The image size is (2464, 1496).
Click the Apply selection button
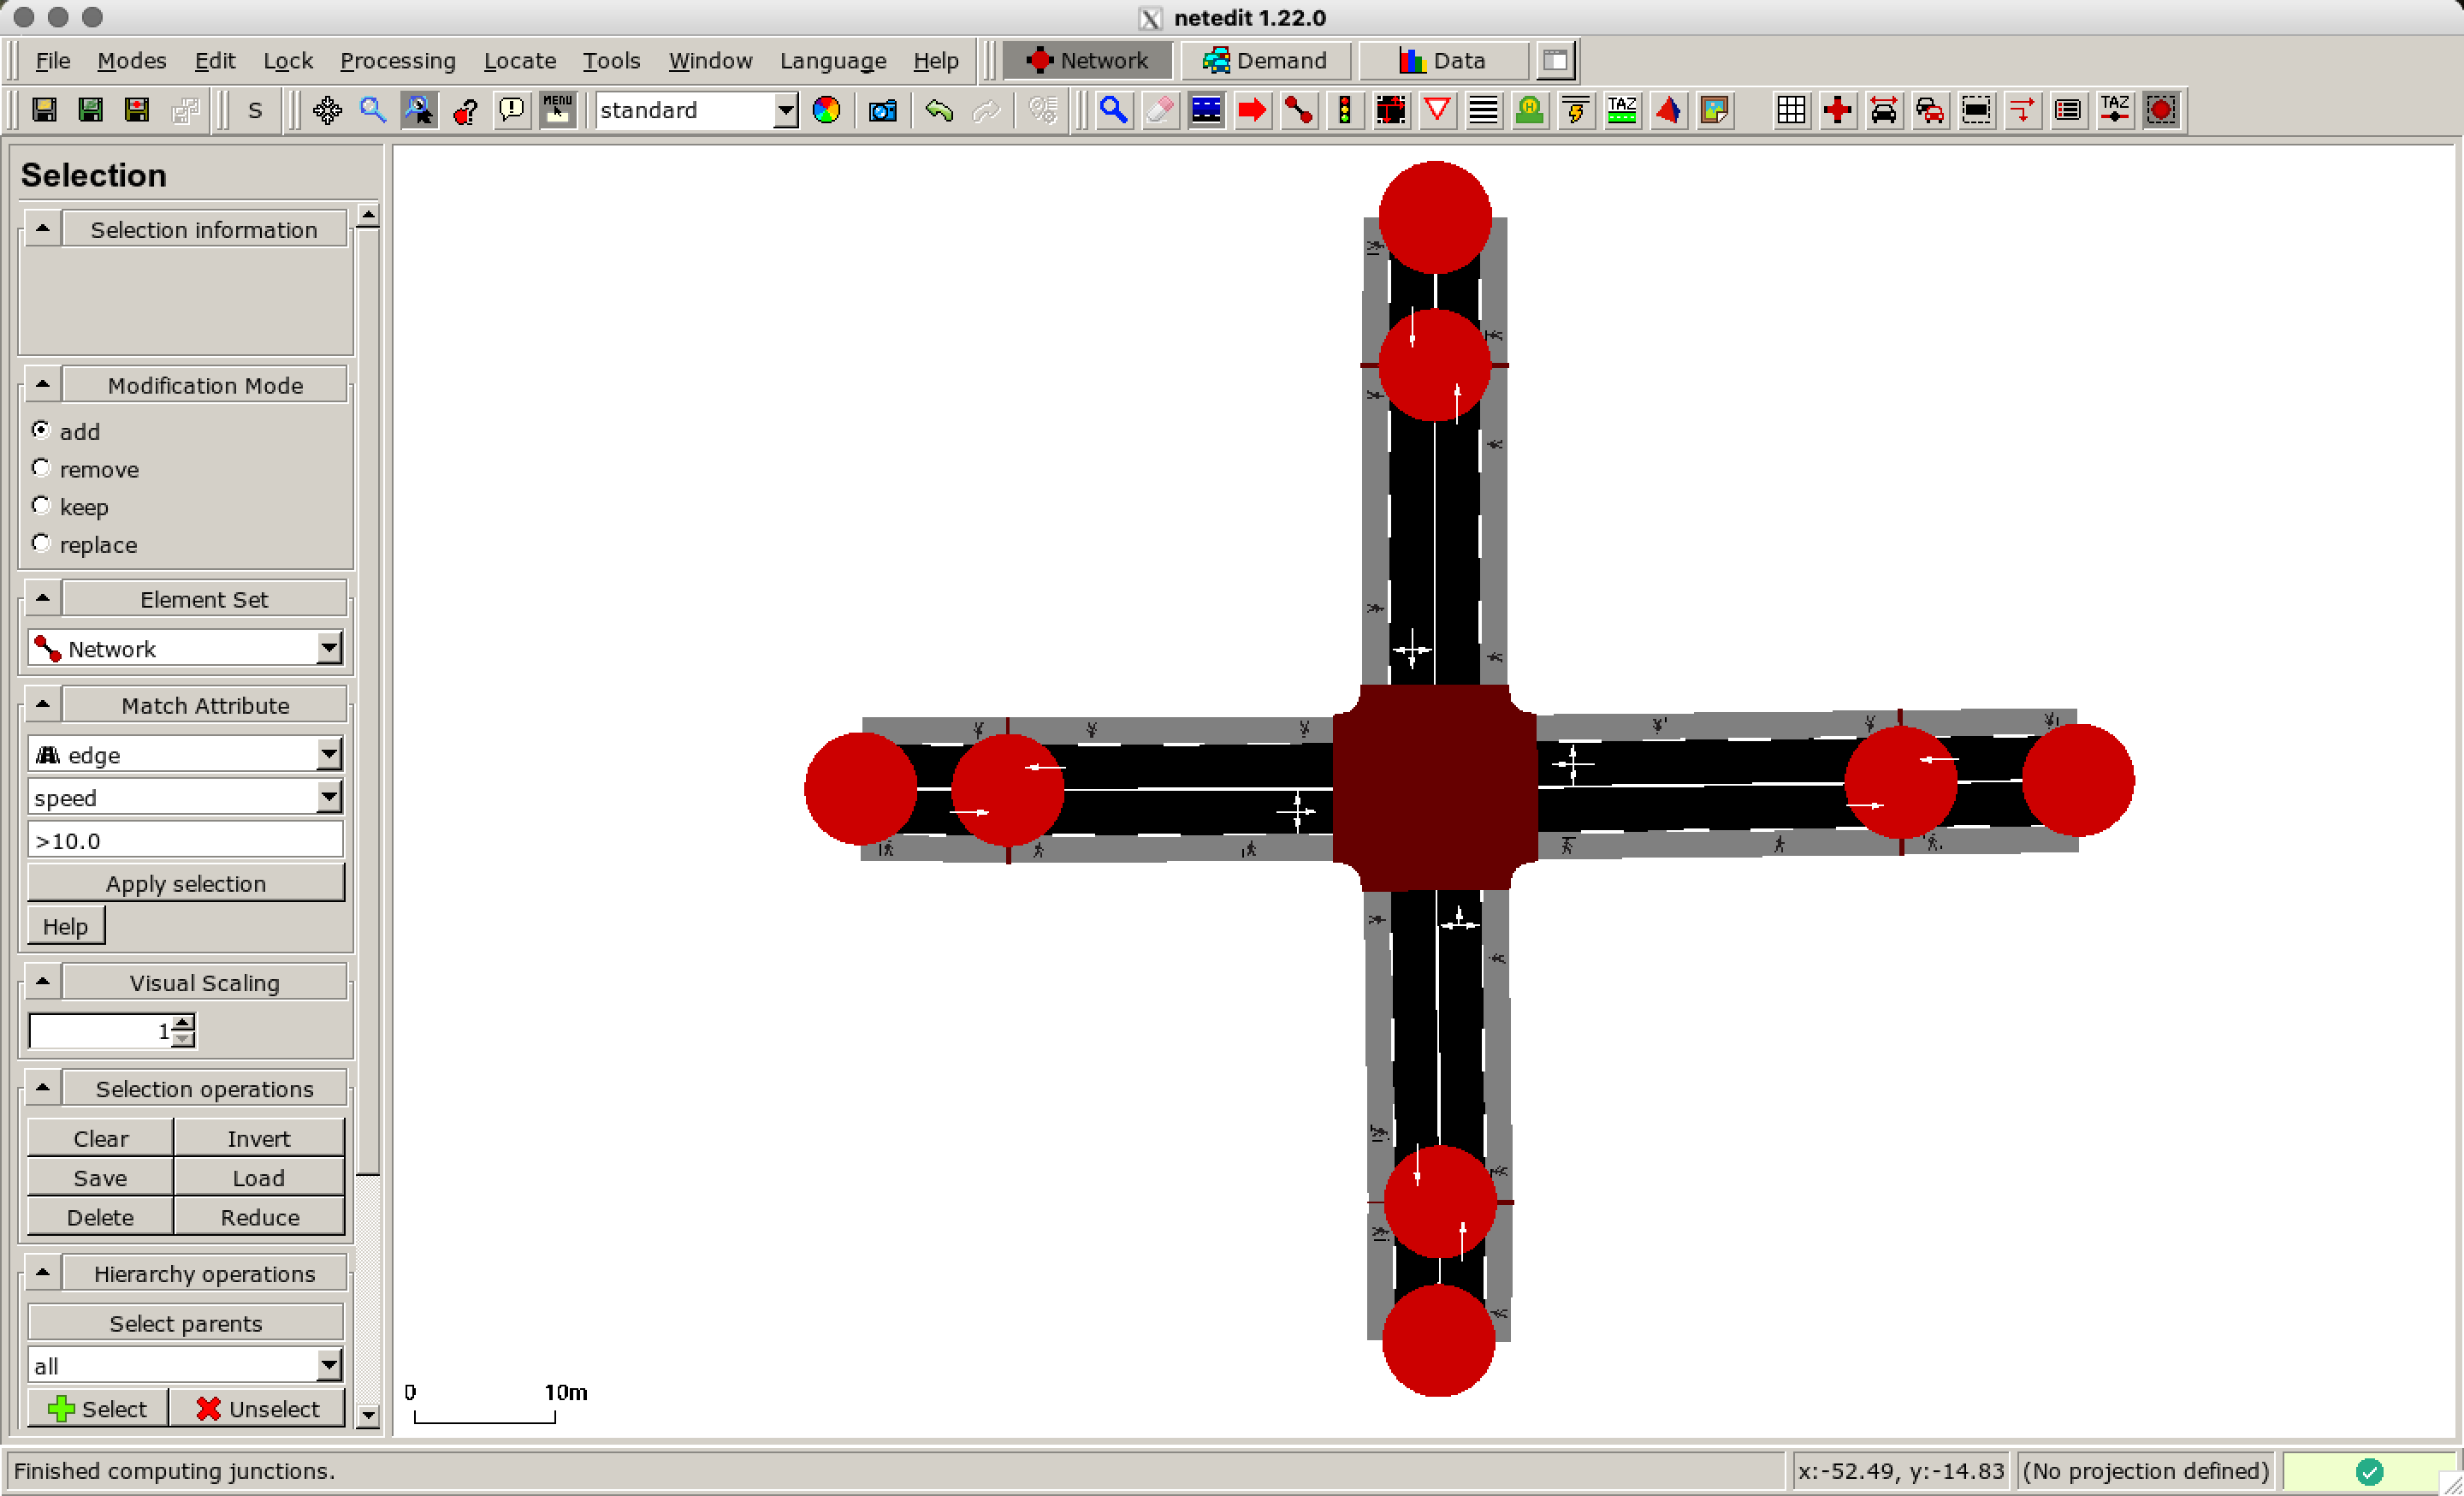(186, 883)
